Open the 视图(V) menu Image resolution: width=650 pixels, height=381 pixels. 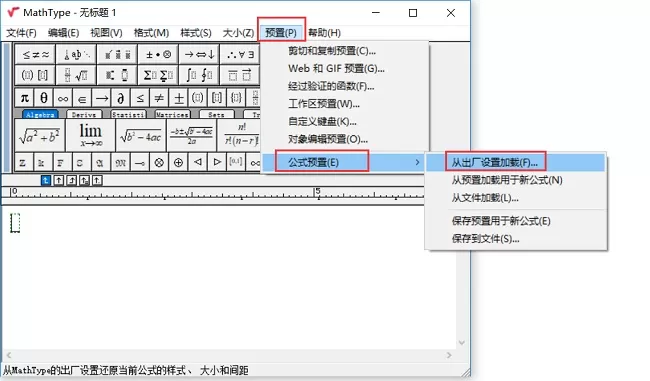pyautogui.click(x=107, y=33)
